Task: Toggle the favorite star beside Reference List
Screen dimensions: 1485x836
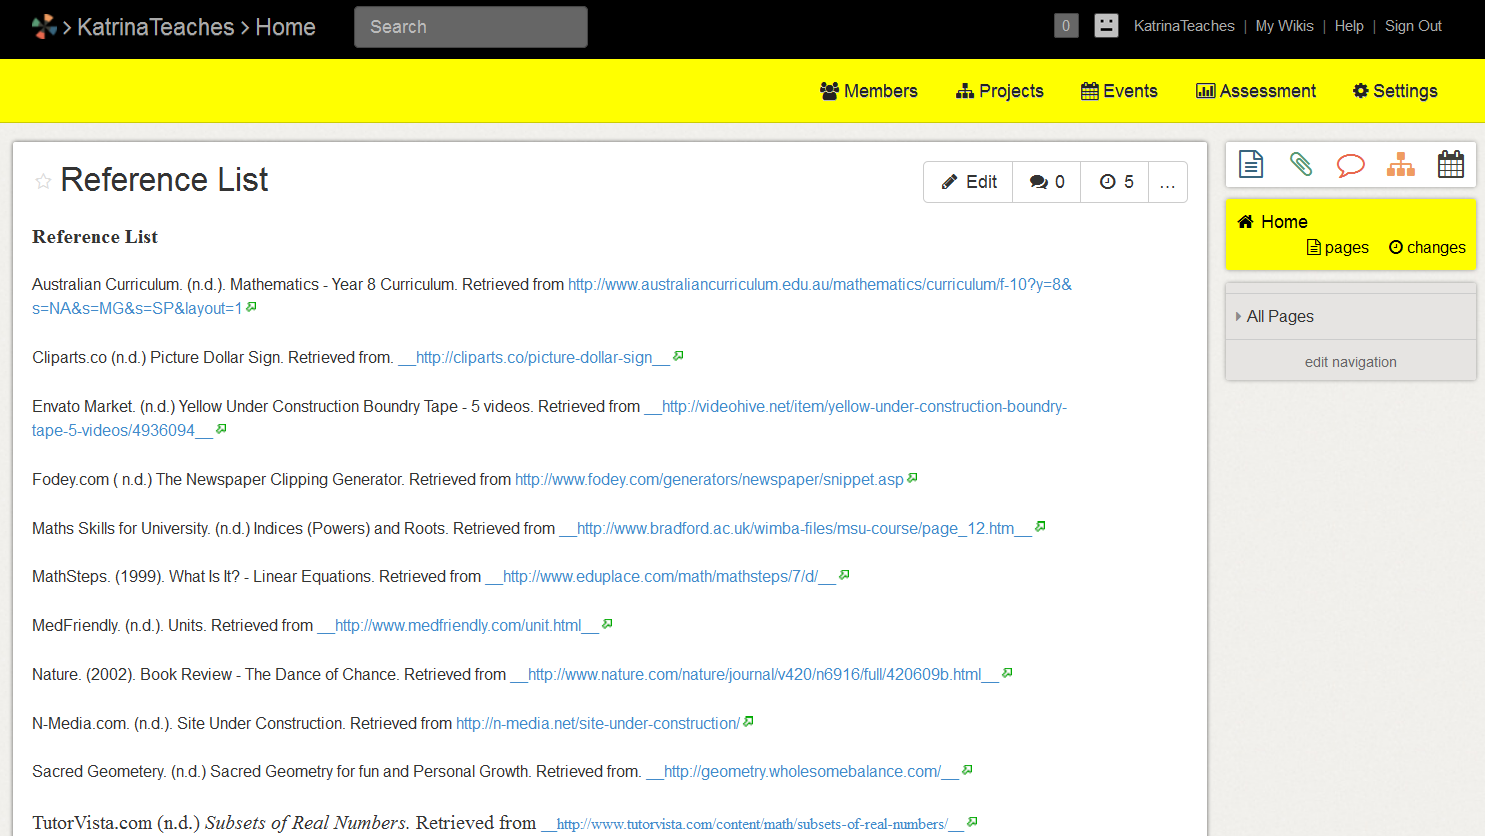Action: click(x=43, y=181)
